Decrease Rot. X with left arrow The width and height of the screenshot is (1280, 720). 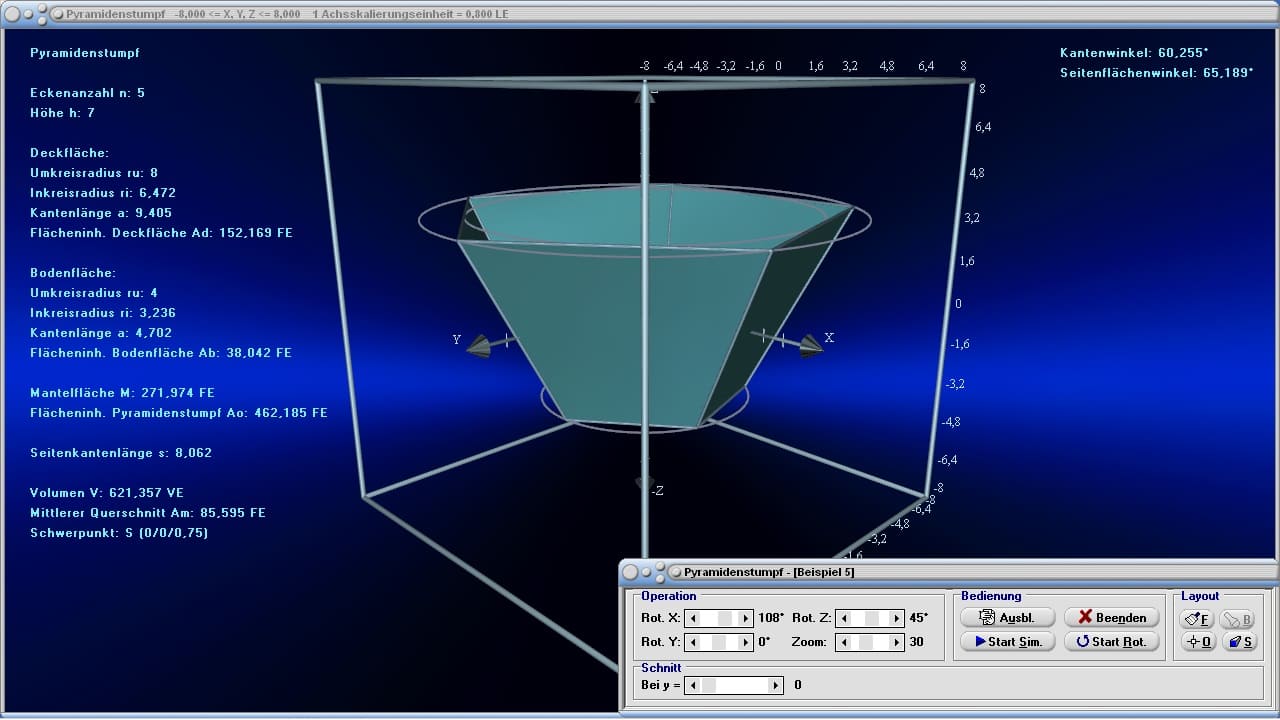tap(692, 618)
